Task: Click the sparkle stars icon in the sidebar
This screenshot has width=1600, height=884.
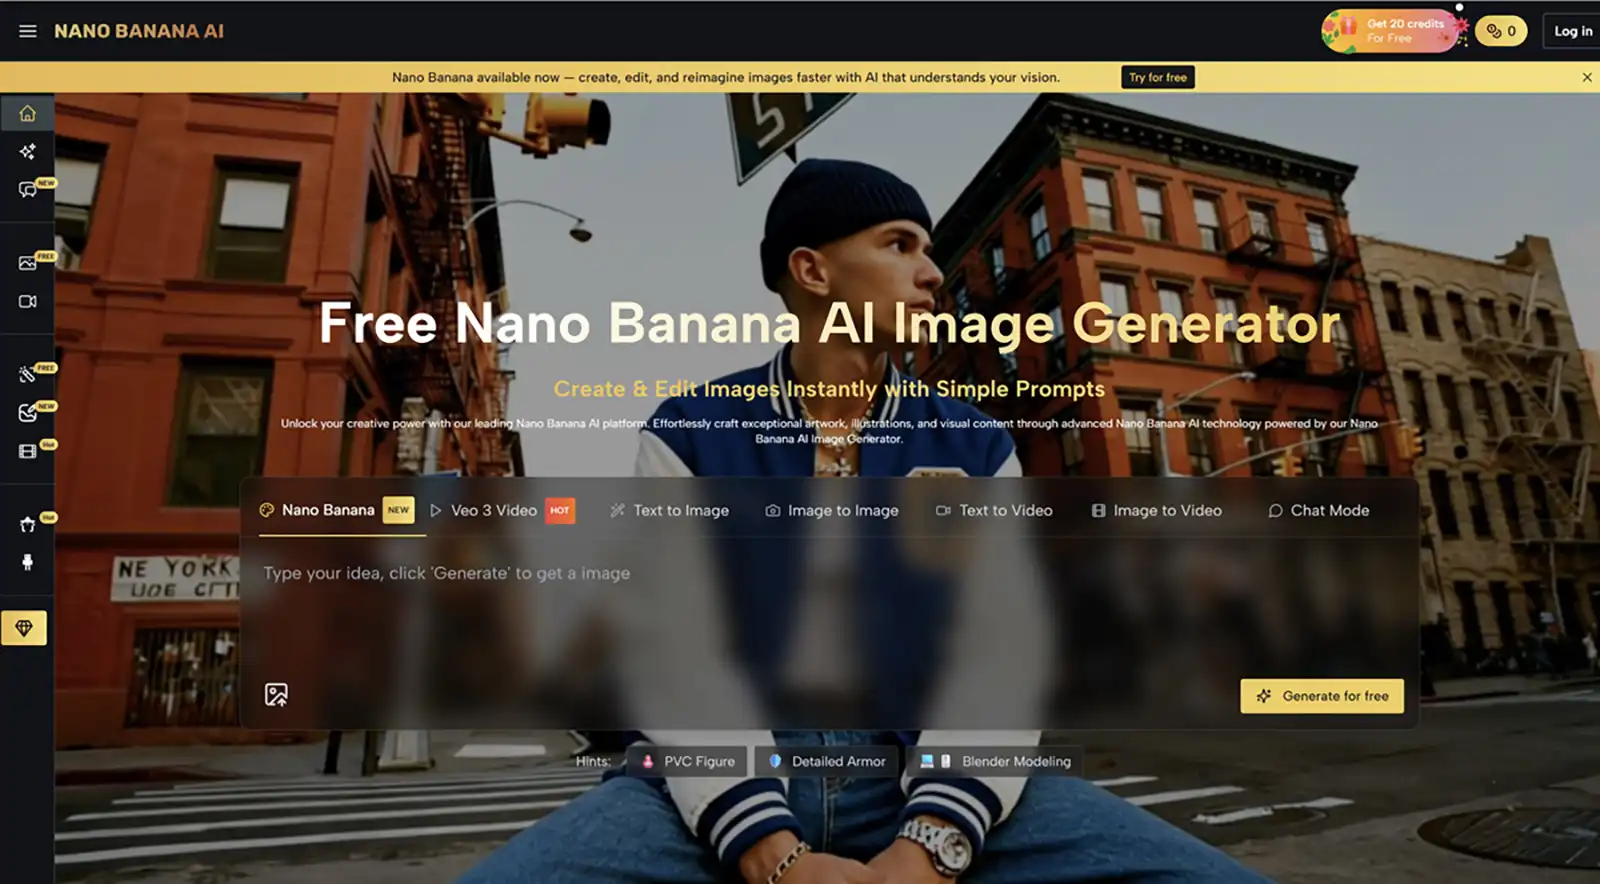Action: tap(28, 151)
